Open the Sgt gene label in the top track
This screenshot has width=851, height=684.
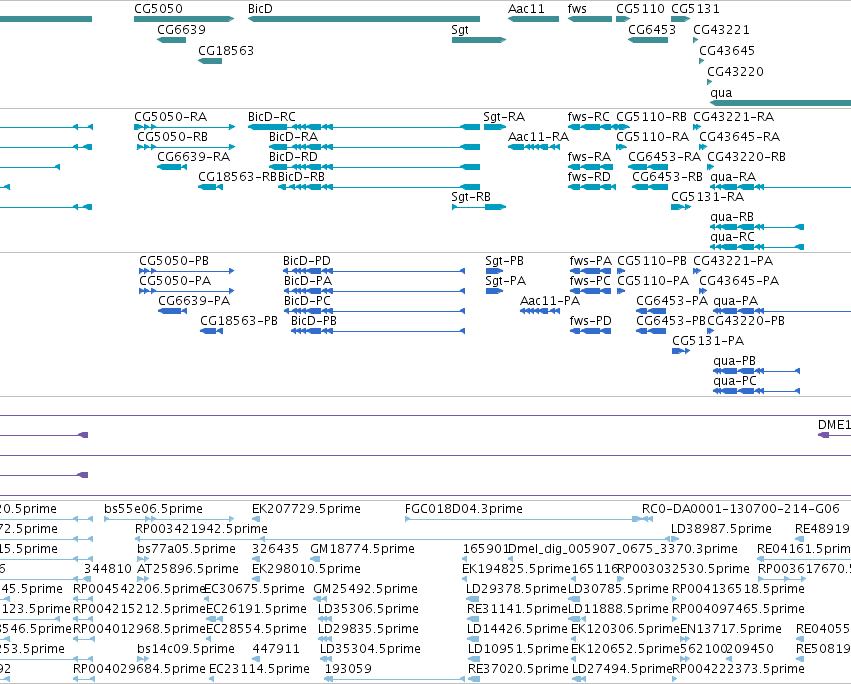tap(460, 30)
